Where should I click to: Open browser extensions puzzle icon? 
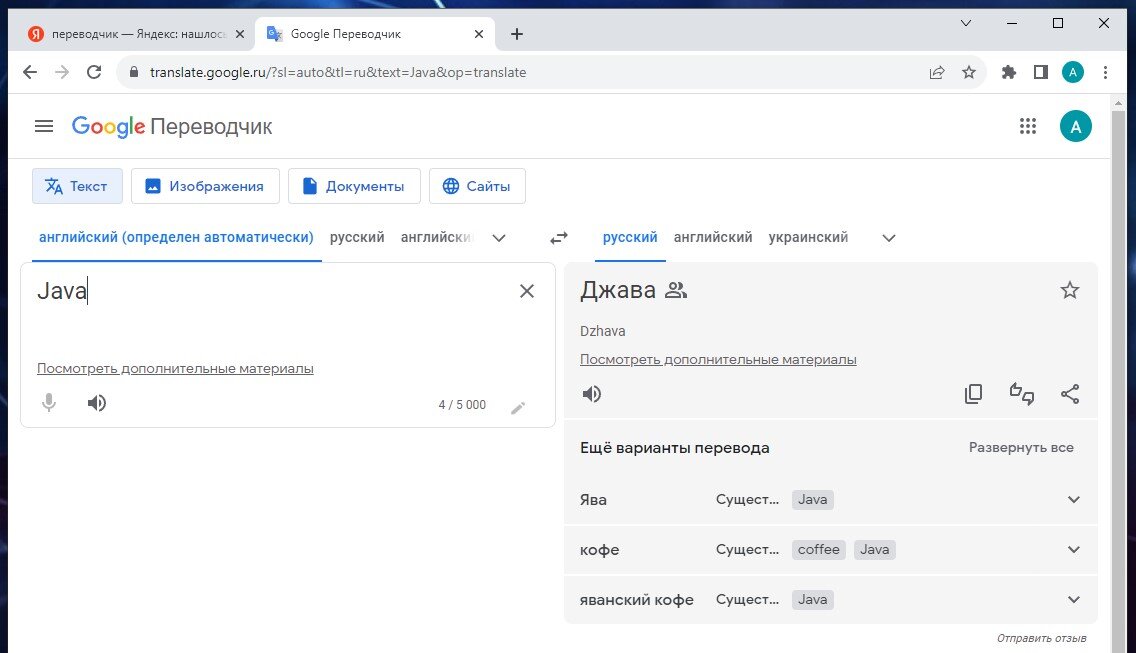click(1008, 72)
